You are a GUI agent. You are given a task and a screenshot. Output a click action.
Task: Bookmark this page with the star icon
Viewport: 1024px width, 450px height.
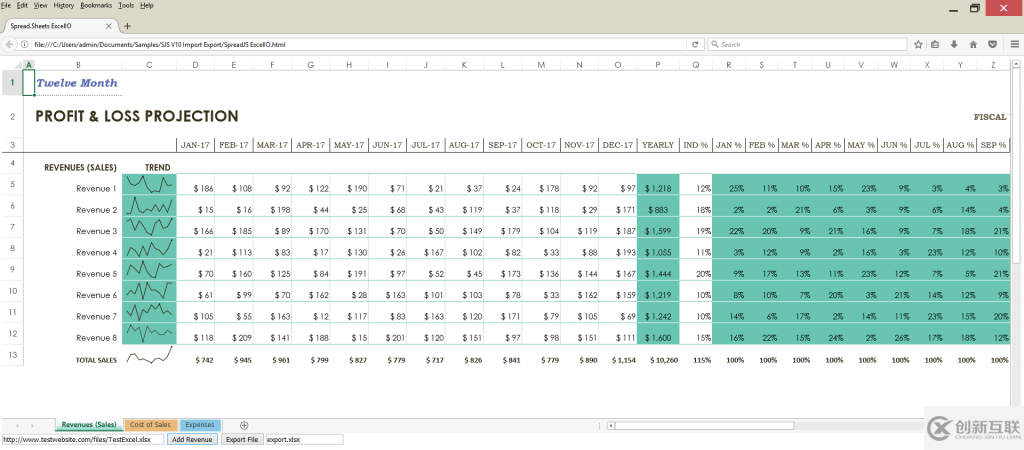(918, 44)
